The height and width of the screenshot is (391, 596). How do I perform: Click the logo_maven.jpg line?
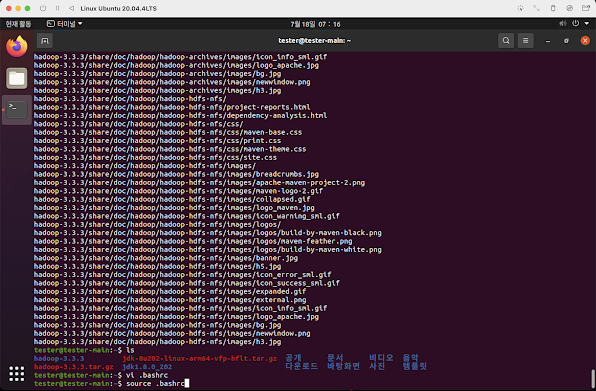click(174, 207)
